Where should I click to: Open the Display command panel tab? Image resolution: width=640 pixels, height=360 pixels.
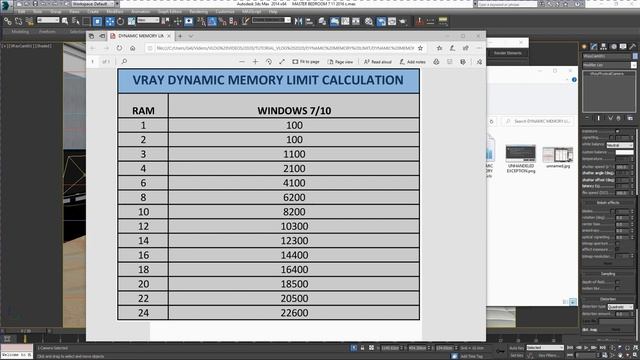click(623, 47)
